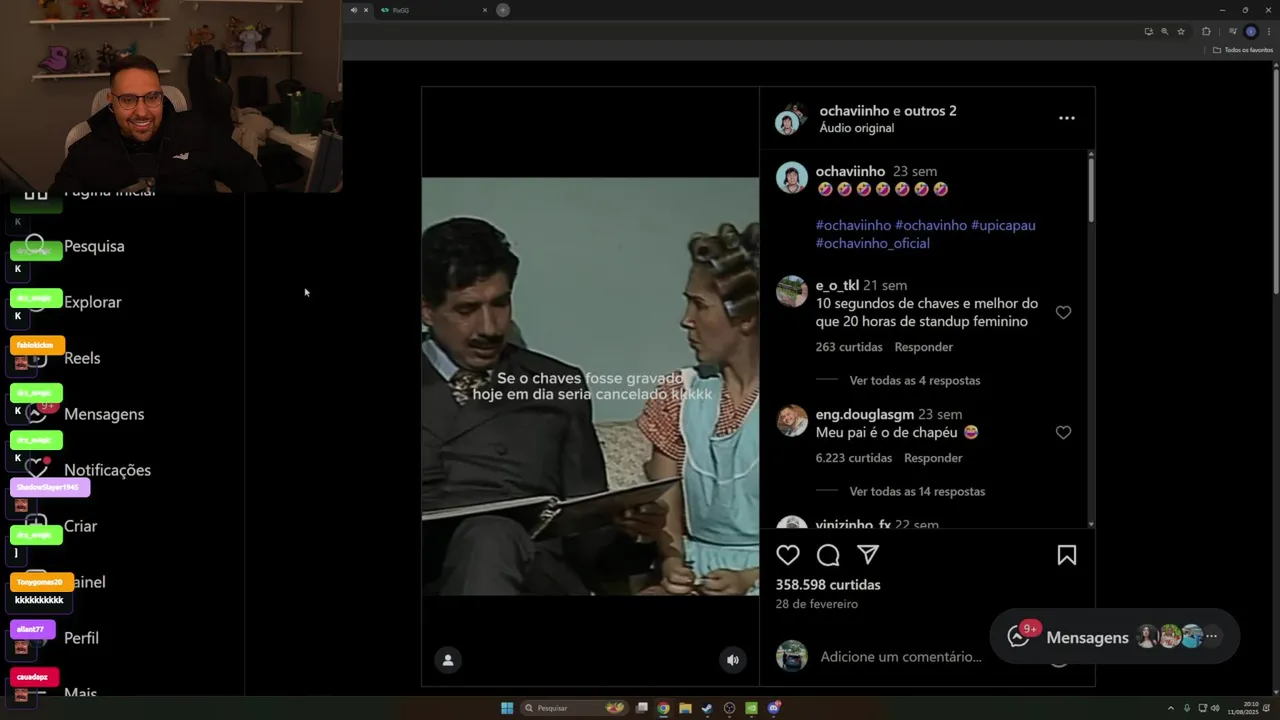The width and height of the screenshot is (1280, 720).
Task: Expand 'Ver todas as 14 respostas'
Action: click(x=917, y=492)
